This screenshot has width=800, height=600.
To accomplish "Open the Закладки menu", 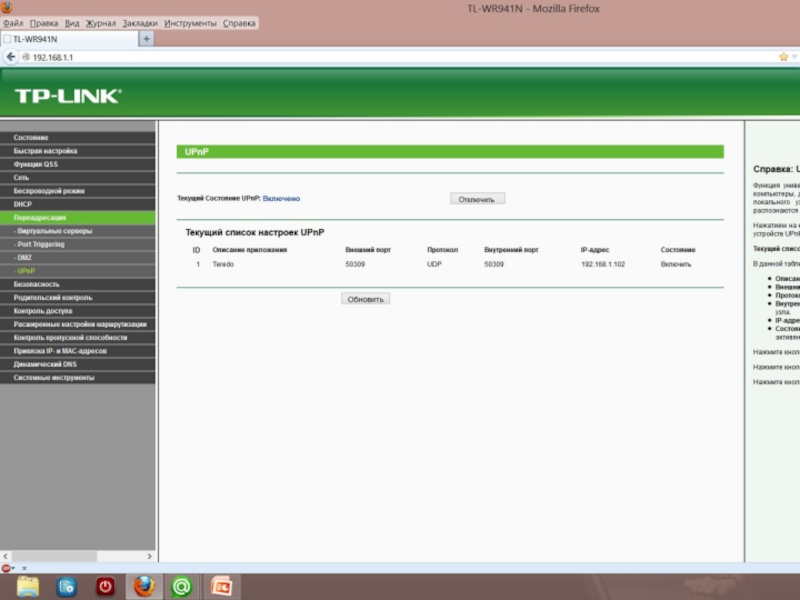I will click(139, 23).
